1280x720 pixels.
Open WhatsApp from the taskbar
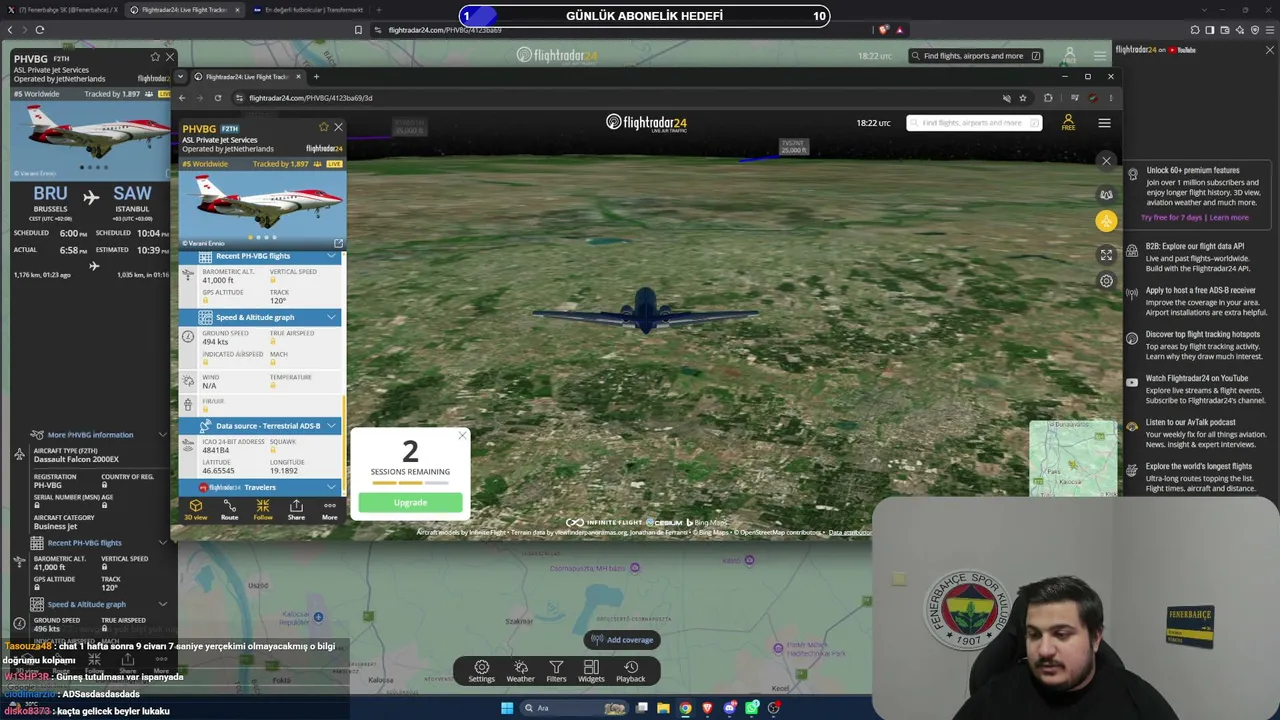coord(752,708)
